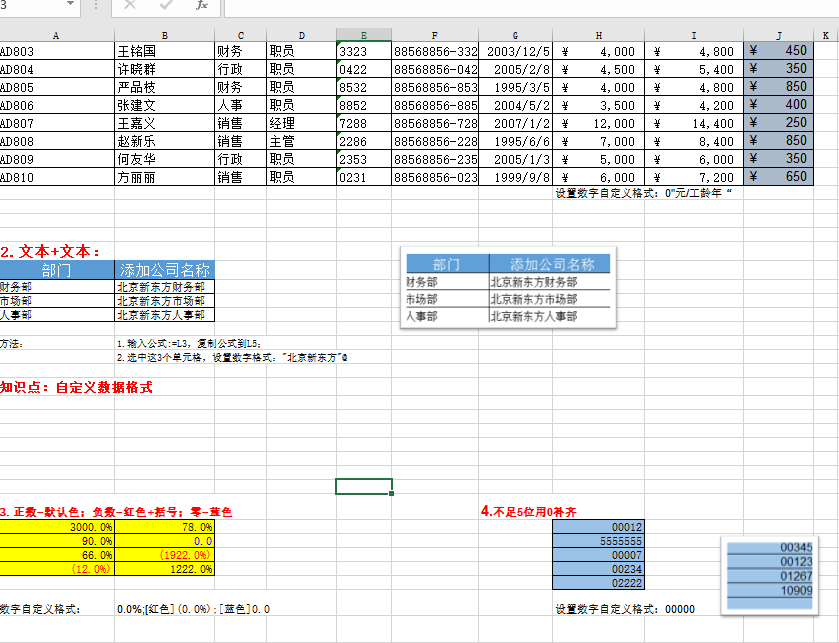Click date cell 1995/6/6
The height and width of the screenshot is (643, 839).
click(x=516, y=141)
